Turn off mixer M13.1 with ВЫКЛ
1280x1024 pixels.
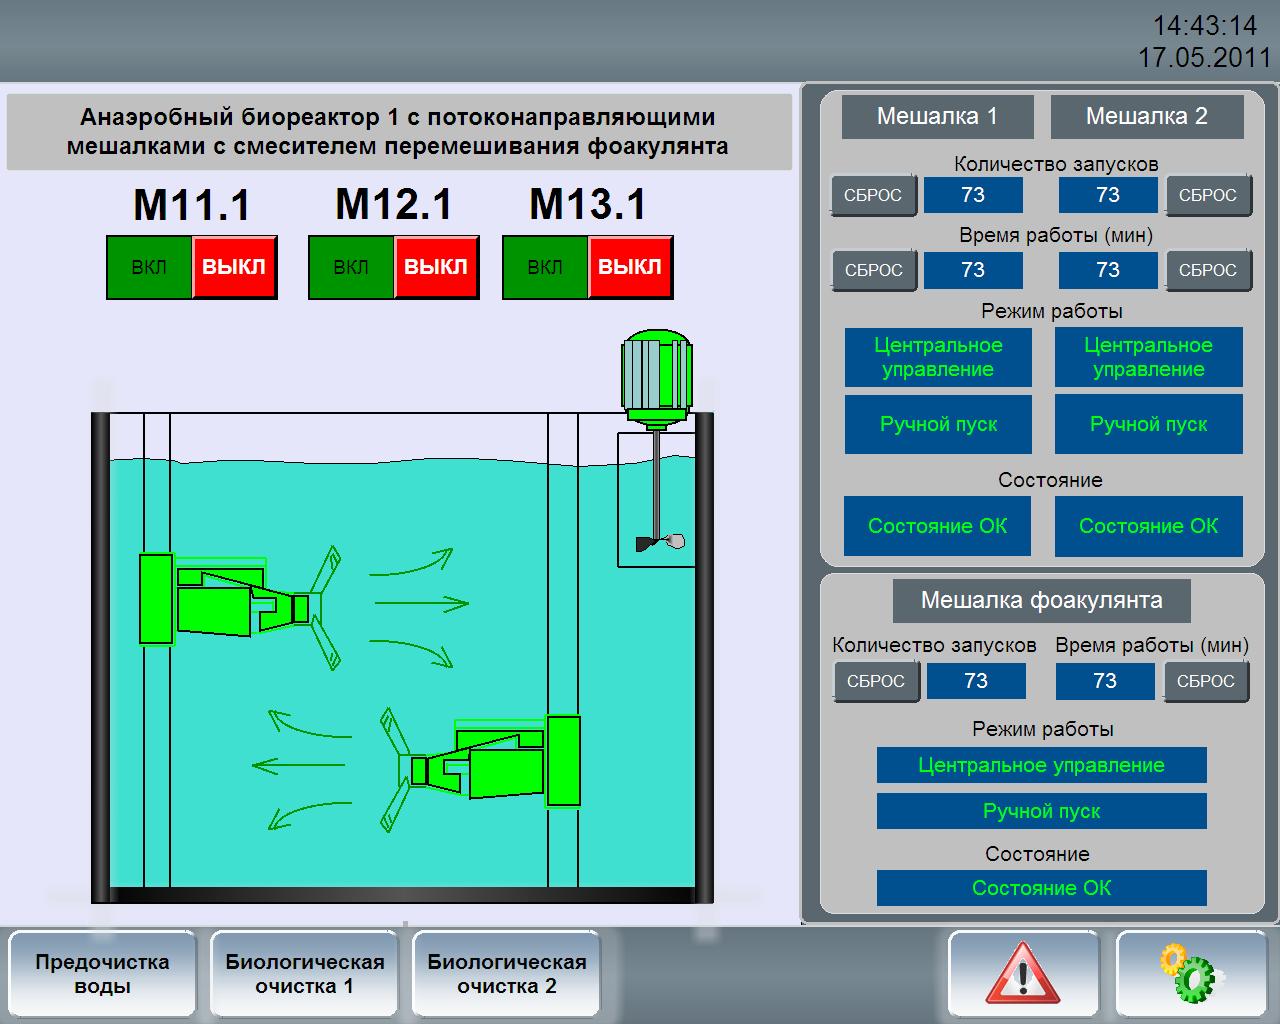tap(630, 267)
